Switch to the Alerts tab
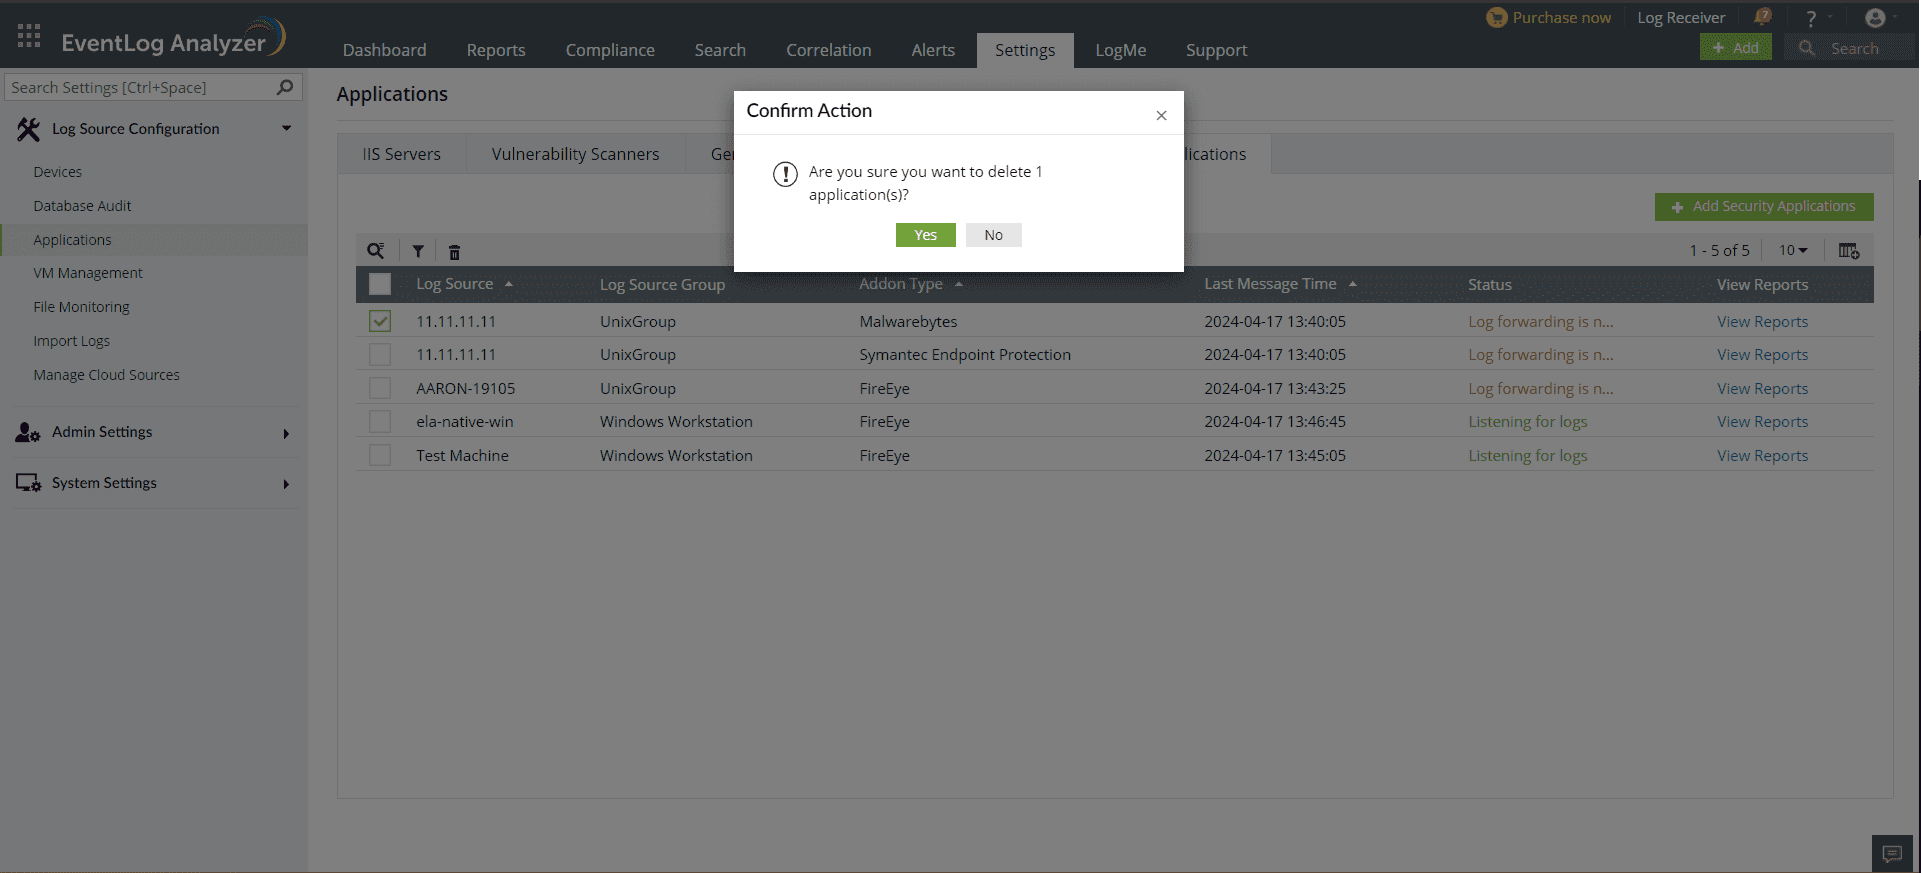This screenshot has width=1921, height=873. 933,50
